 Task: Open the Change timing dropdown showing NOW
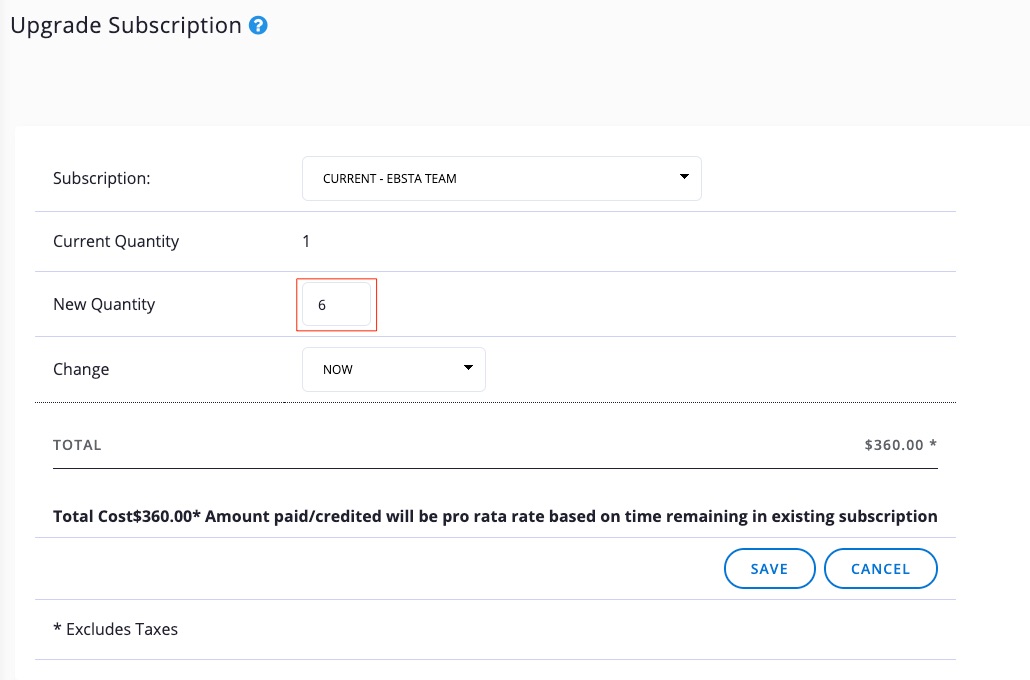(x=393, y=369)
